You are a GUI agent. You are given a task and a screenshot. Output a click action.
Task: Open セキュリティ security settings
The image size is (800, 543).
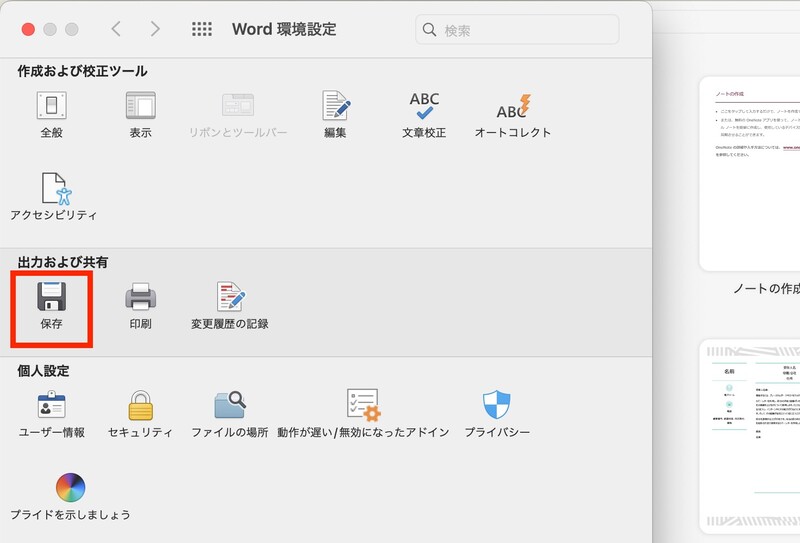coord(140,414)
